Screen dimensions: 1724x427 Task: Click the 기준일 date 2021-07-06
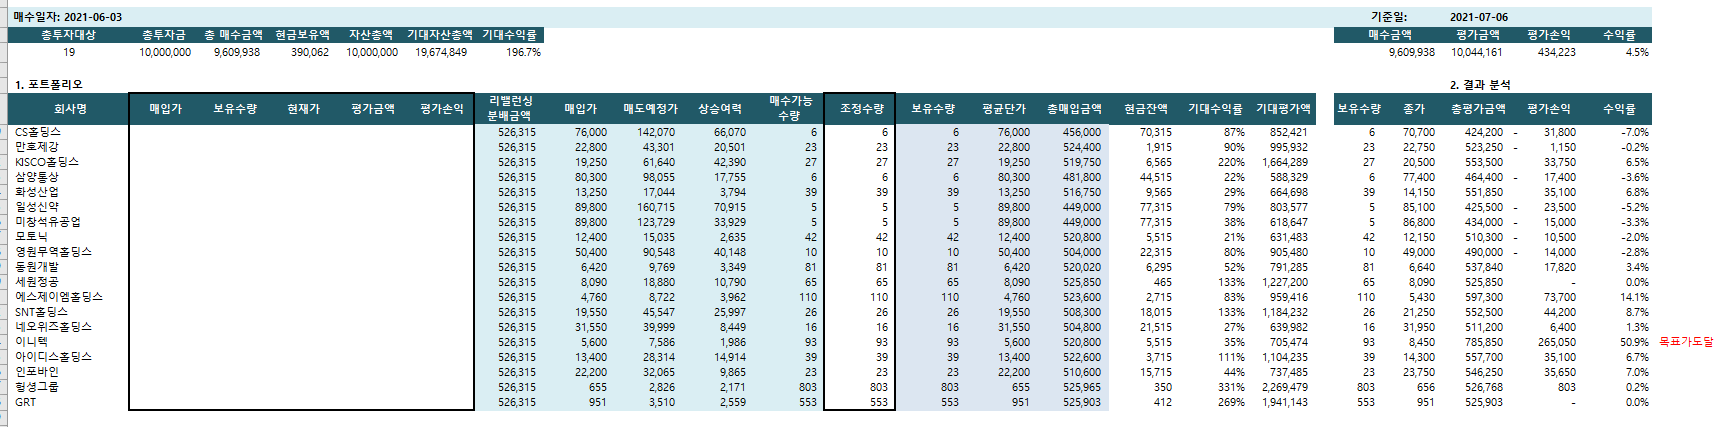tap(1479, 17)
